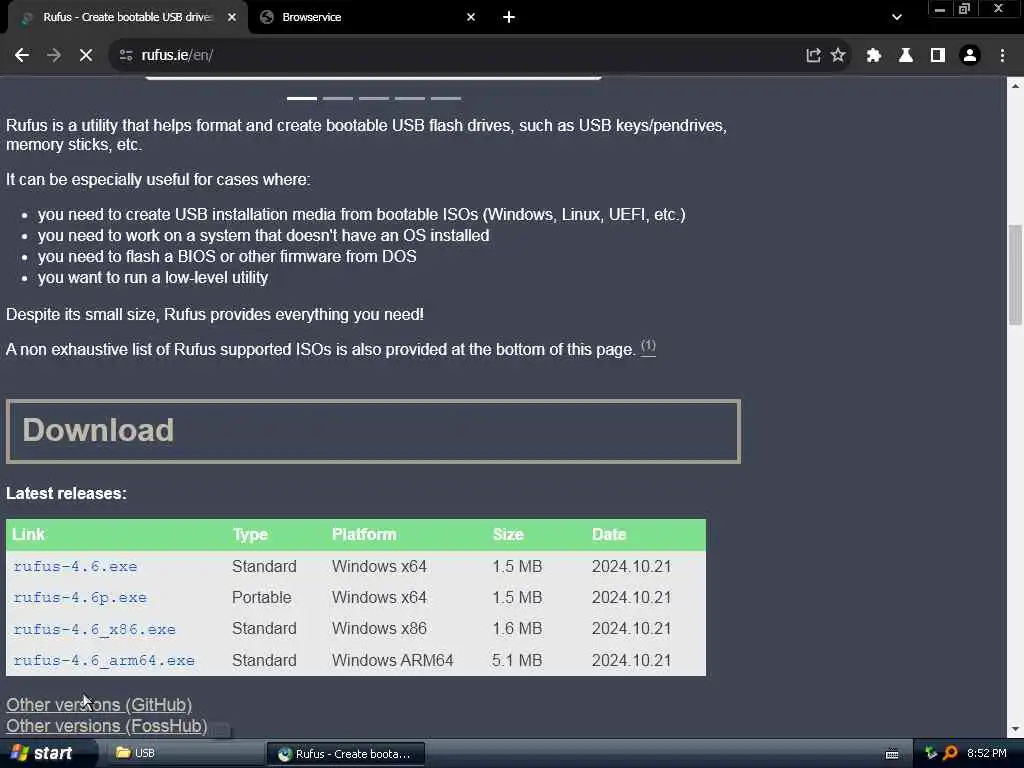Select the Rufus taskbar window button
This screenshot has height=768, width=1024.
[x=346, y=754]
